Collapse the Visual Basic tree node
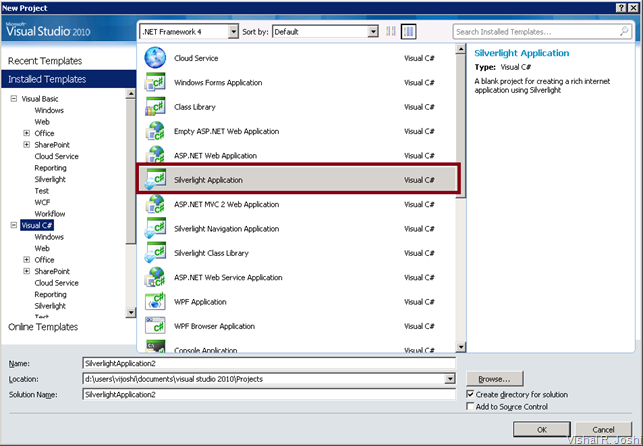The height and width of the screenshot is (446, 643). [14, 98]
